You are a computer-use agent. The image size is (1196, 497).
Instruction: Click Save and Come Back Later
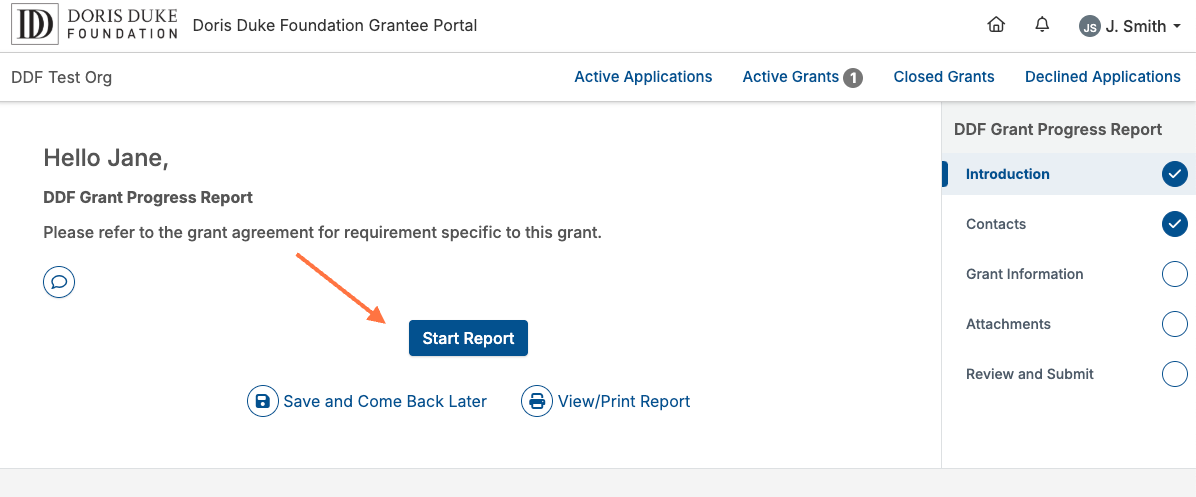pyautogui.click(x=367, y=401)
